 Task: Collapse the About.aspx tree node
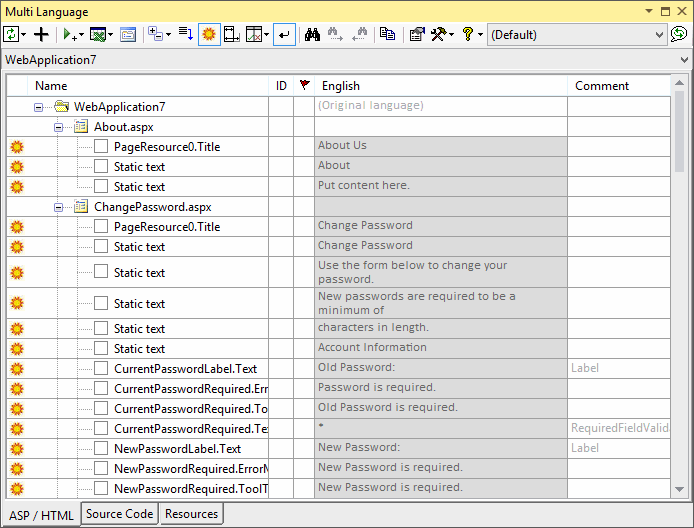pos(59,127)
